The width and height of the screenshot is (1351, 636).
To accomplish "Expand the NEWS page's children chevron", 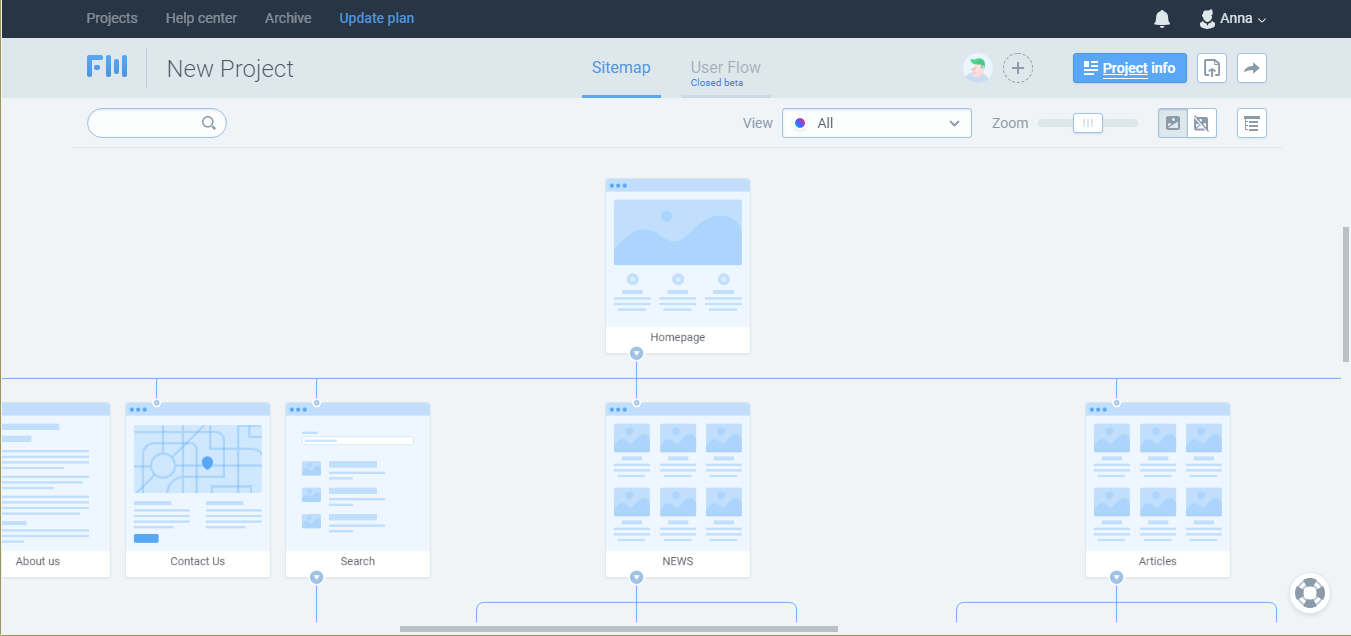I will click(636, 577).
